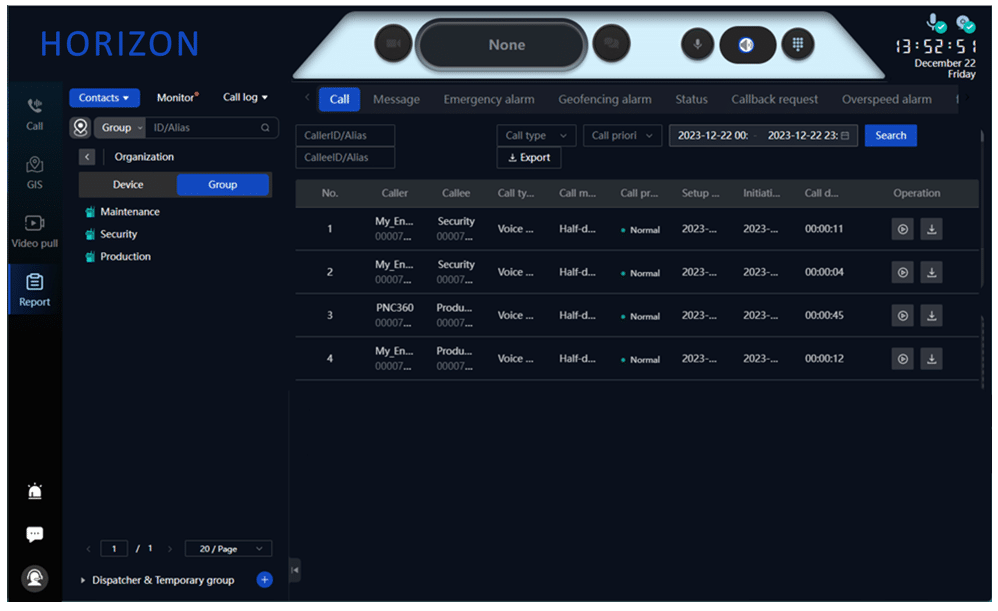Switch the organization list to Device

click(128, 185)
